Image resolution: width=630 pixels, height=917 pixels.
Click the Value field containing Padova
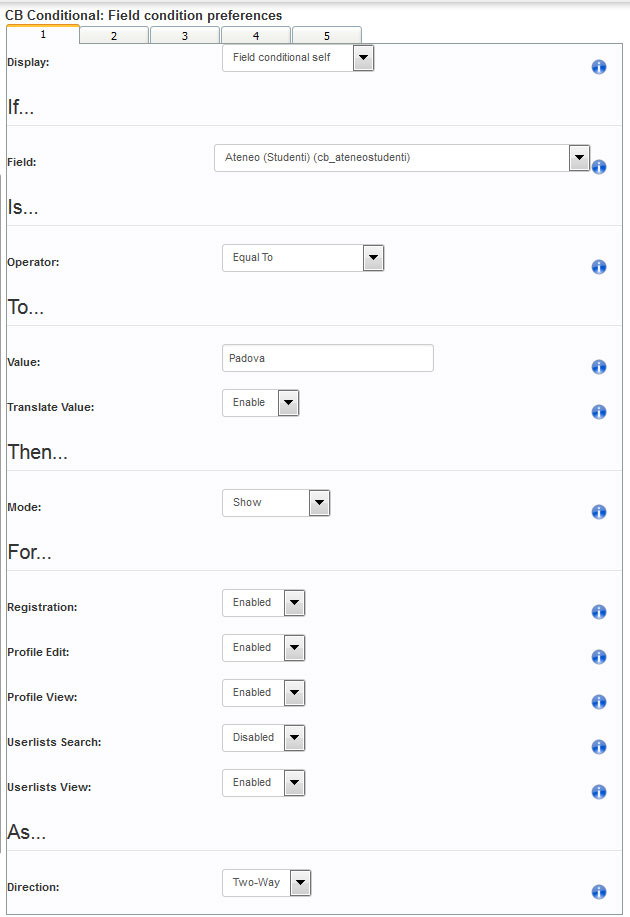pyautogui.click(x=328, y=358)
